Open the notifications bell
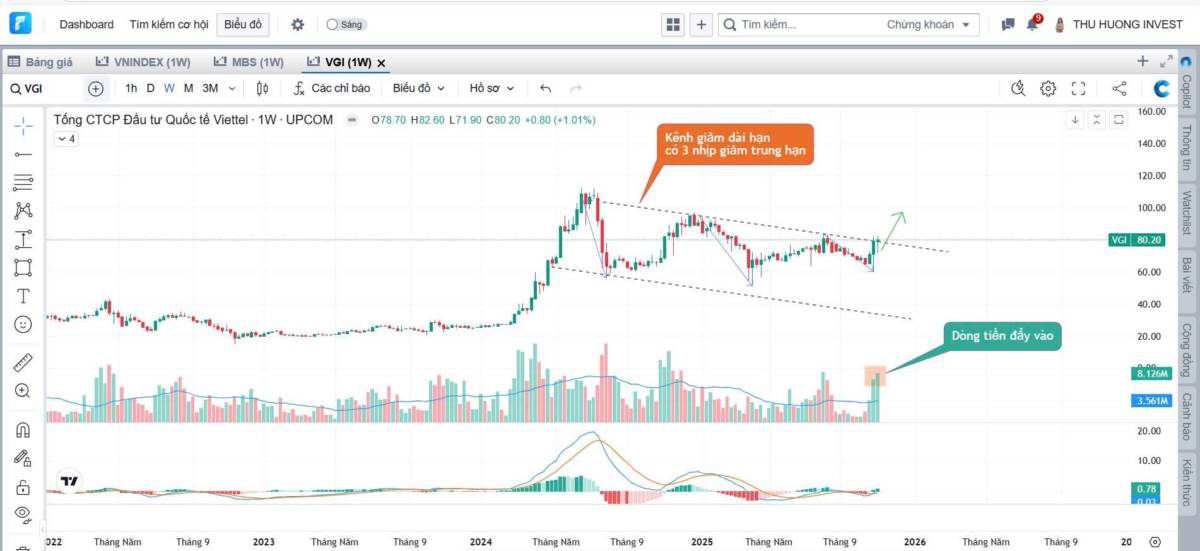The height and width of the screenshot is (551, 1200). 1033,24
